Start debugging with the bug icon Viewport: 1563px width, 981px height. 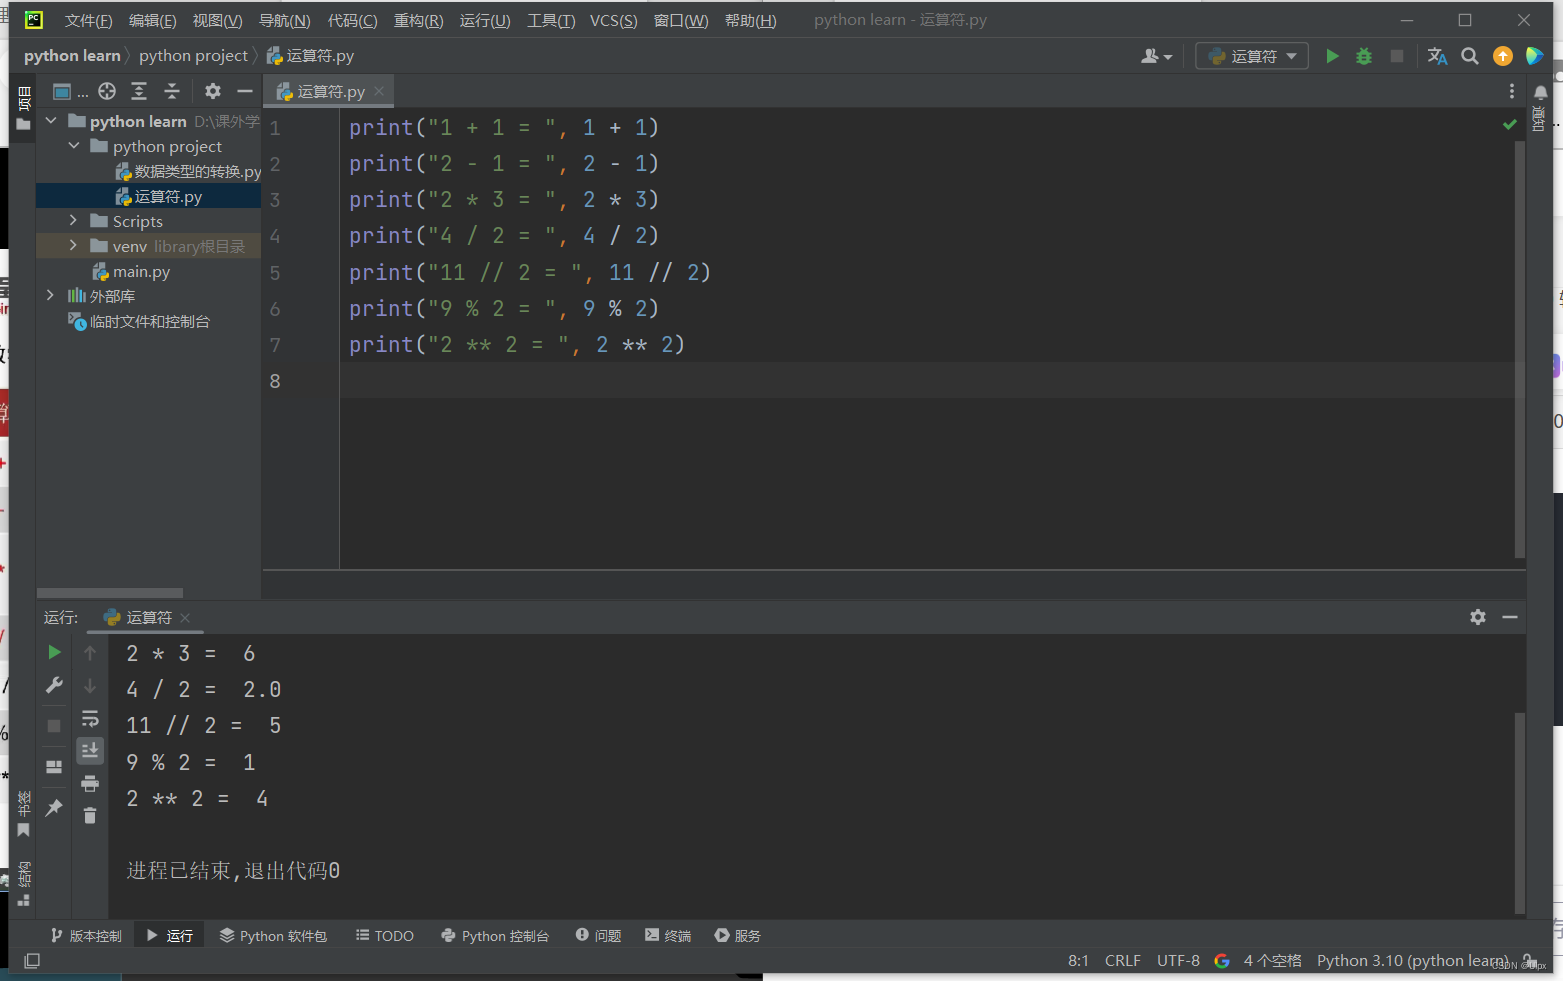pos(1364,56)
